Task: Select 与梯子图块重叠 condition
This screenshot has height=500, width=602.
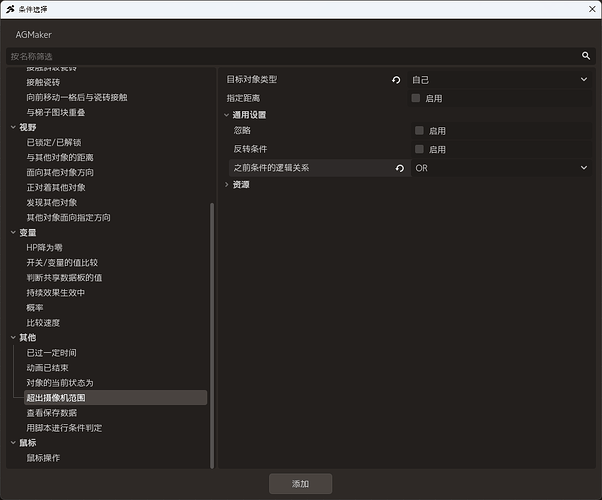Action: click(56, 112)
